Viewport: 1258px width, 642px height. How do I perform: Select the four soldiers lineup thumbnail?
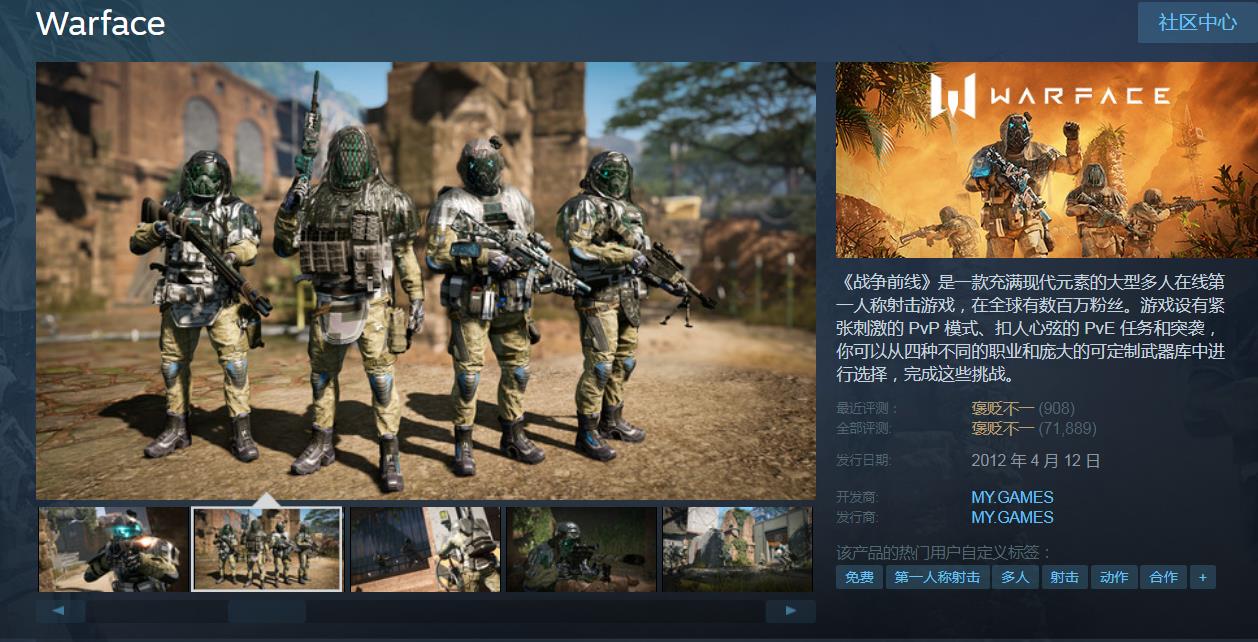point(267,549)
